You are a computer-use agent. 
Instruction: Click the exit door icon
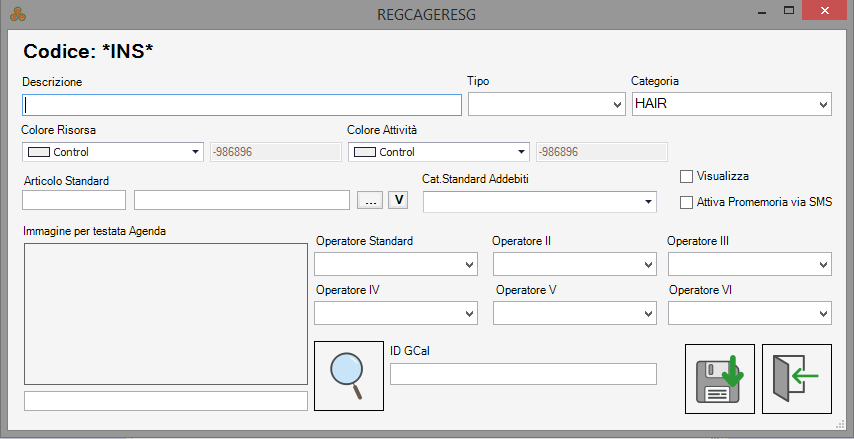[x=796, y=378]
